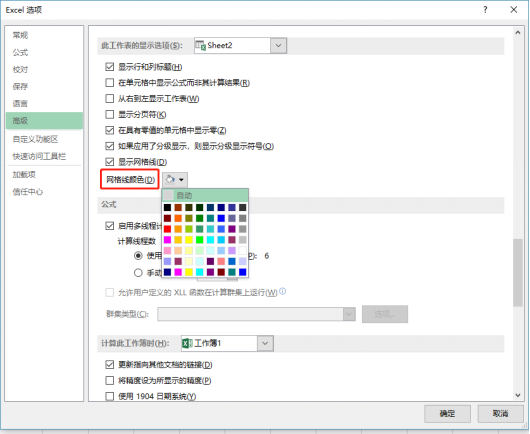The height and width of the screenshot is (434, 530).
Task: Open 信任中心 category
Action: 44,192
